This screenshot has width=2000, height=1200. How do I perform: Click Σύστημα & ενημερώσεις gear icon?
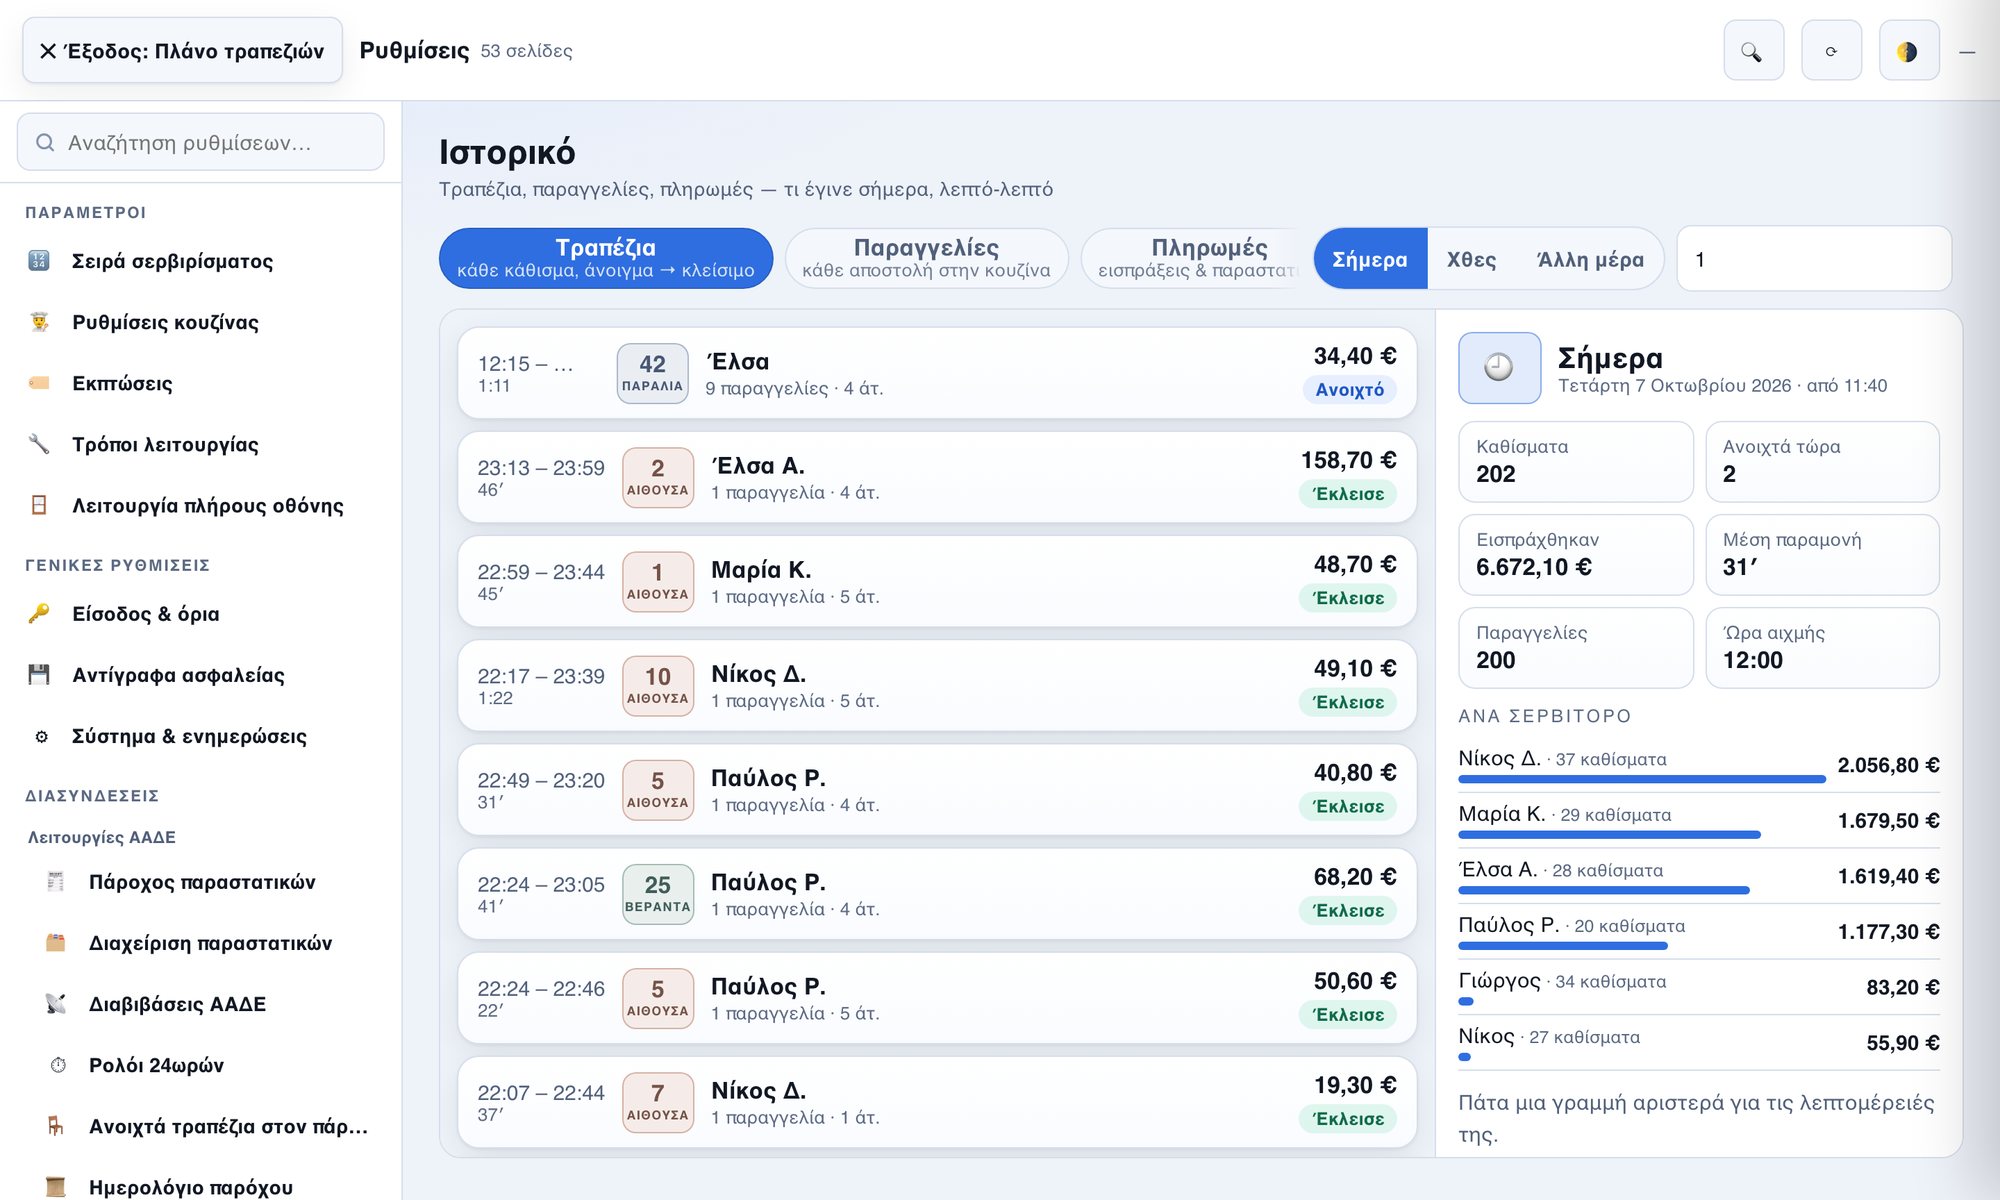tap(41, 736)
